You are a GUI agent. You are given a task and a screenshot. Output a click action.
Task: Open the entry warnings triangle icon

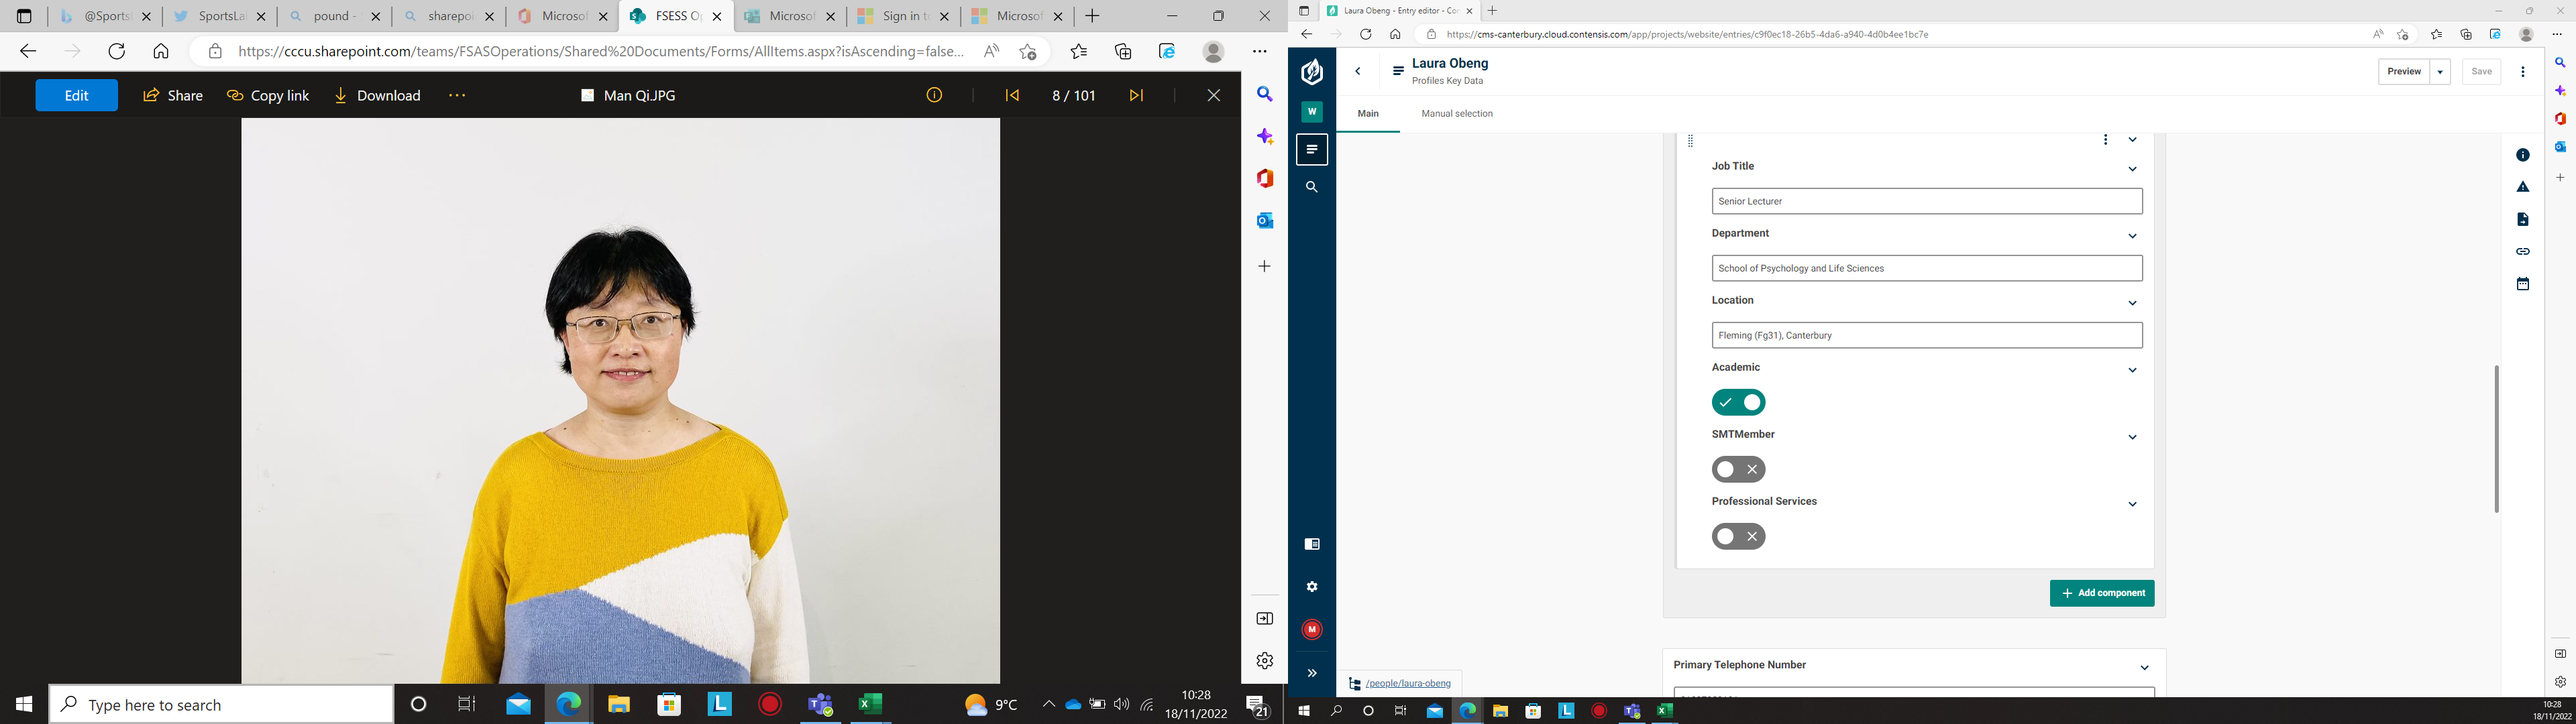tap(2522, 187)
